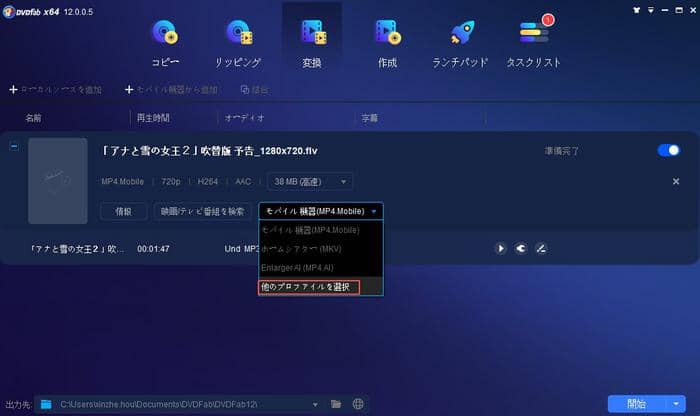Open the title bar dropdown menu icon

[651, 10]
